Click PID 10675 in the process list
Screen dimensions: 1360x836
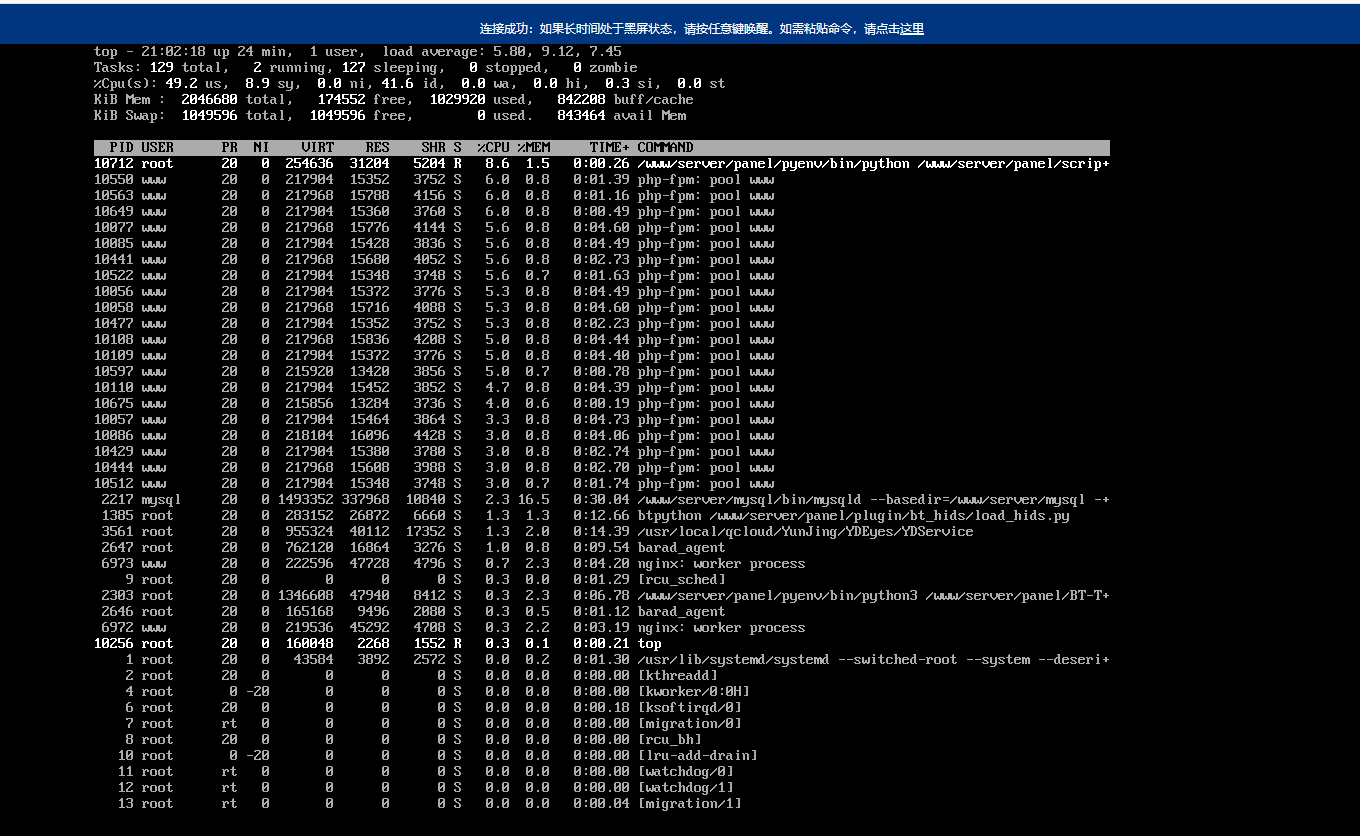coord(113,403)
